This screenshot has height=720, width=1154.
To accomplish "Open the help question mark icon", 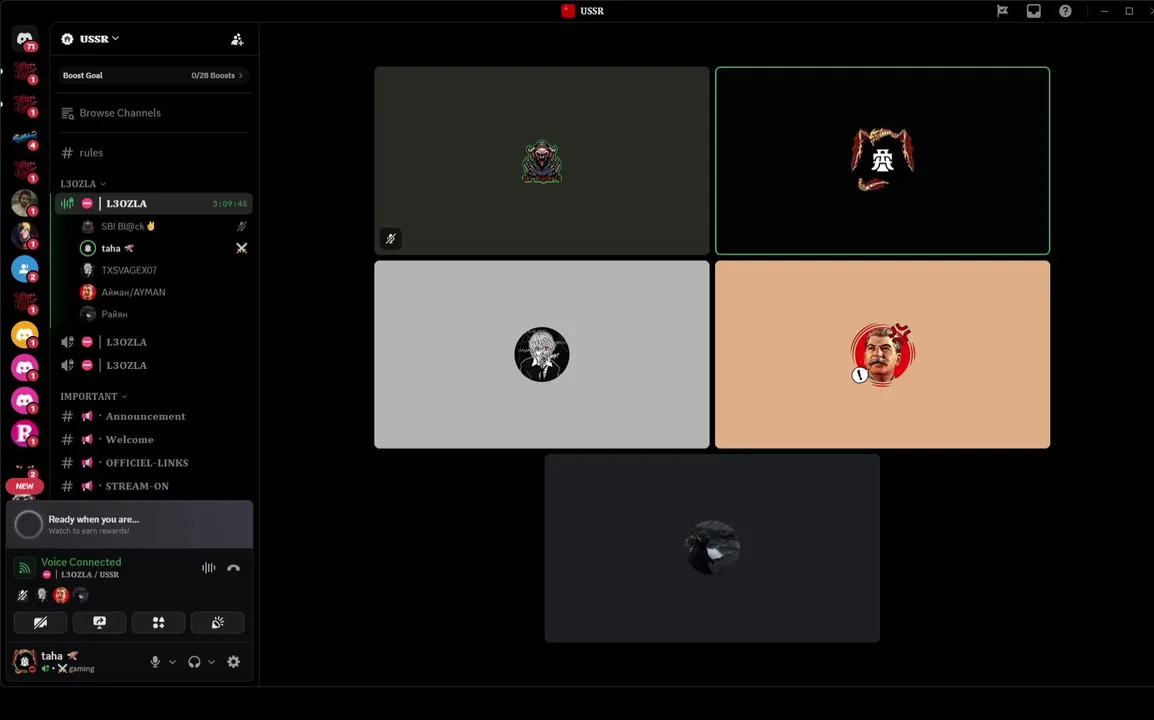I will tap(1065, 11).
